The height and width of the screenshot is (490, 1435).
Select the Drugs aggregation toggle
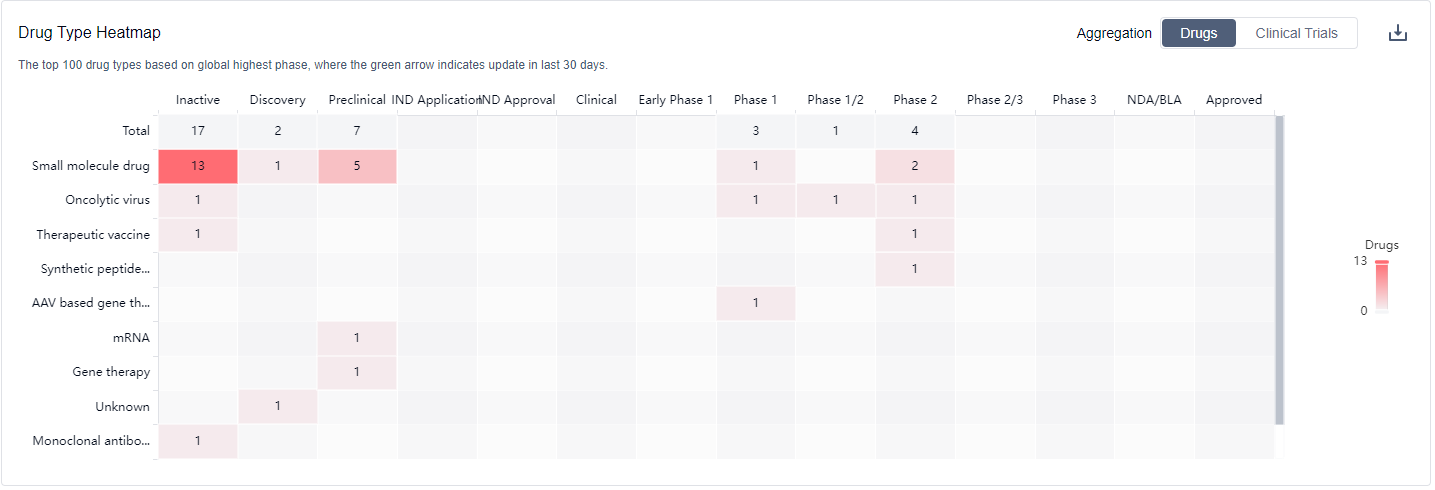coord(1198,33)
